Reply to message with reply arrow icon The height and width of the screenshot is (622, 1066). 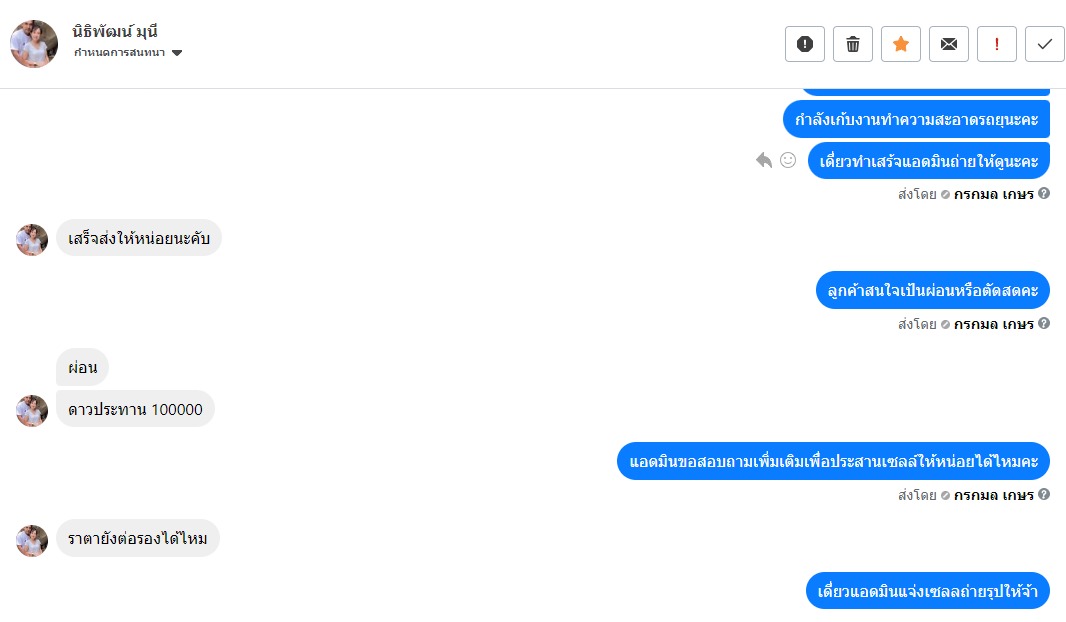[x=764, y=160]
